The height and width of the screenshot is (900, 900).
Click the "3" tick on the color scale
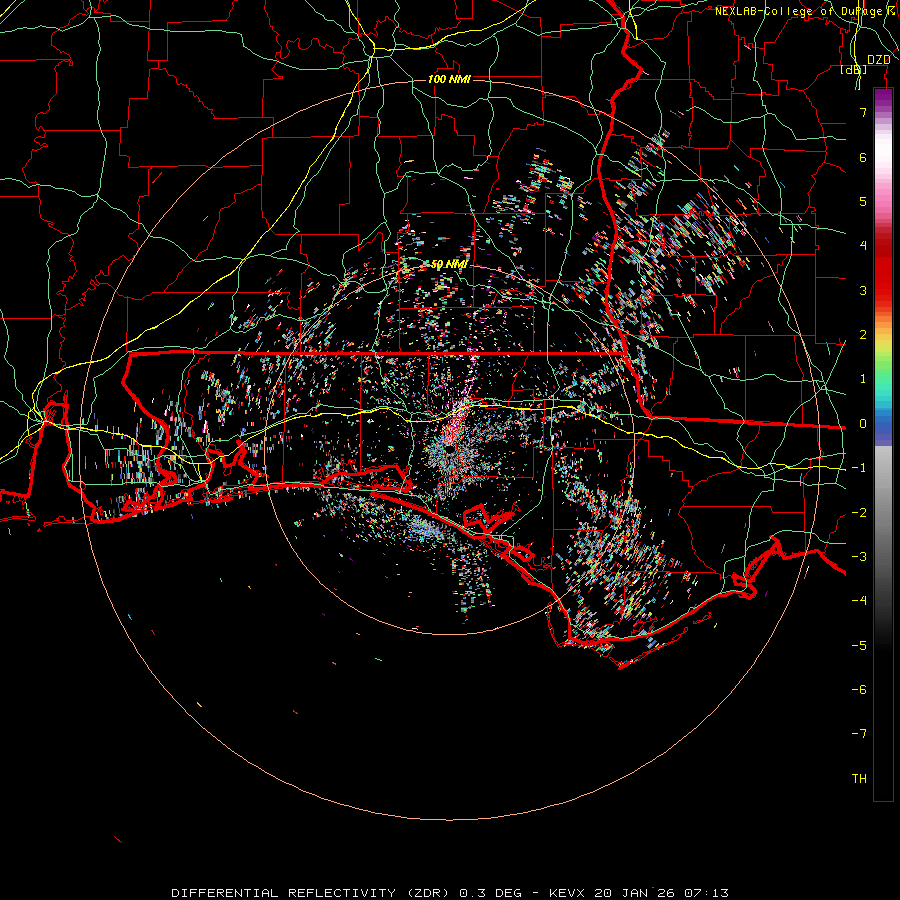tap(863, 290)
